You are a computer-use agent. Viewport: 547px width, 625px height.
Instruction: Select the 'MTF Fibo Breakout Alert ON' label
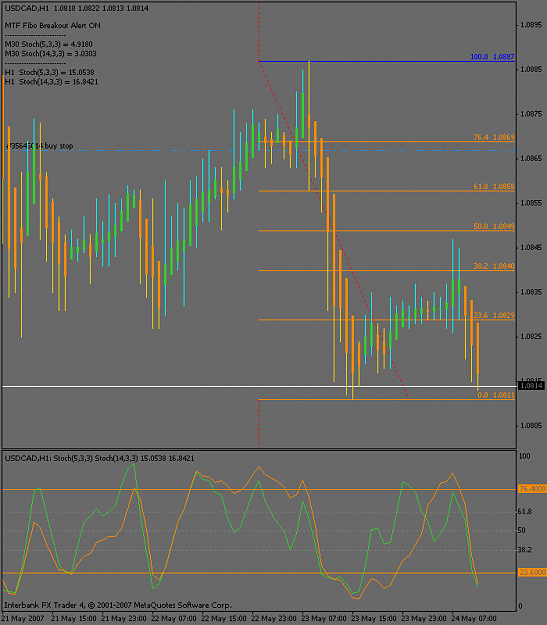point(53,26)
